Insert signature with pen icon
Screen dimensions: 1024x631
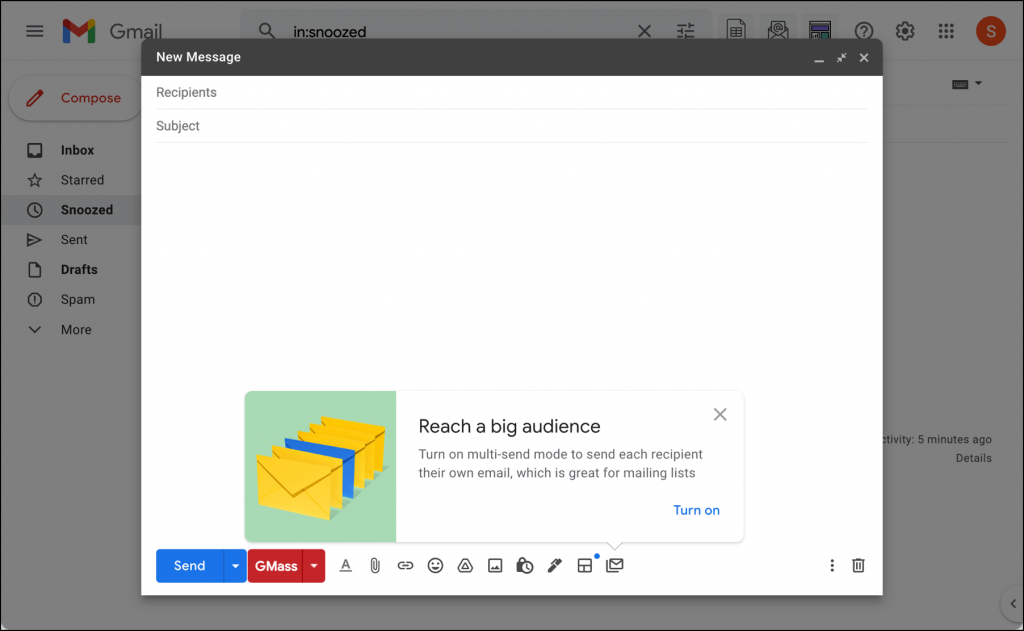[554, 566]
